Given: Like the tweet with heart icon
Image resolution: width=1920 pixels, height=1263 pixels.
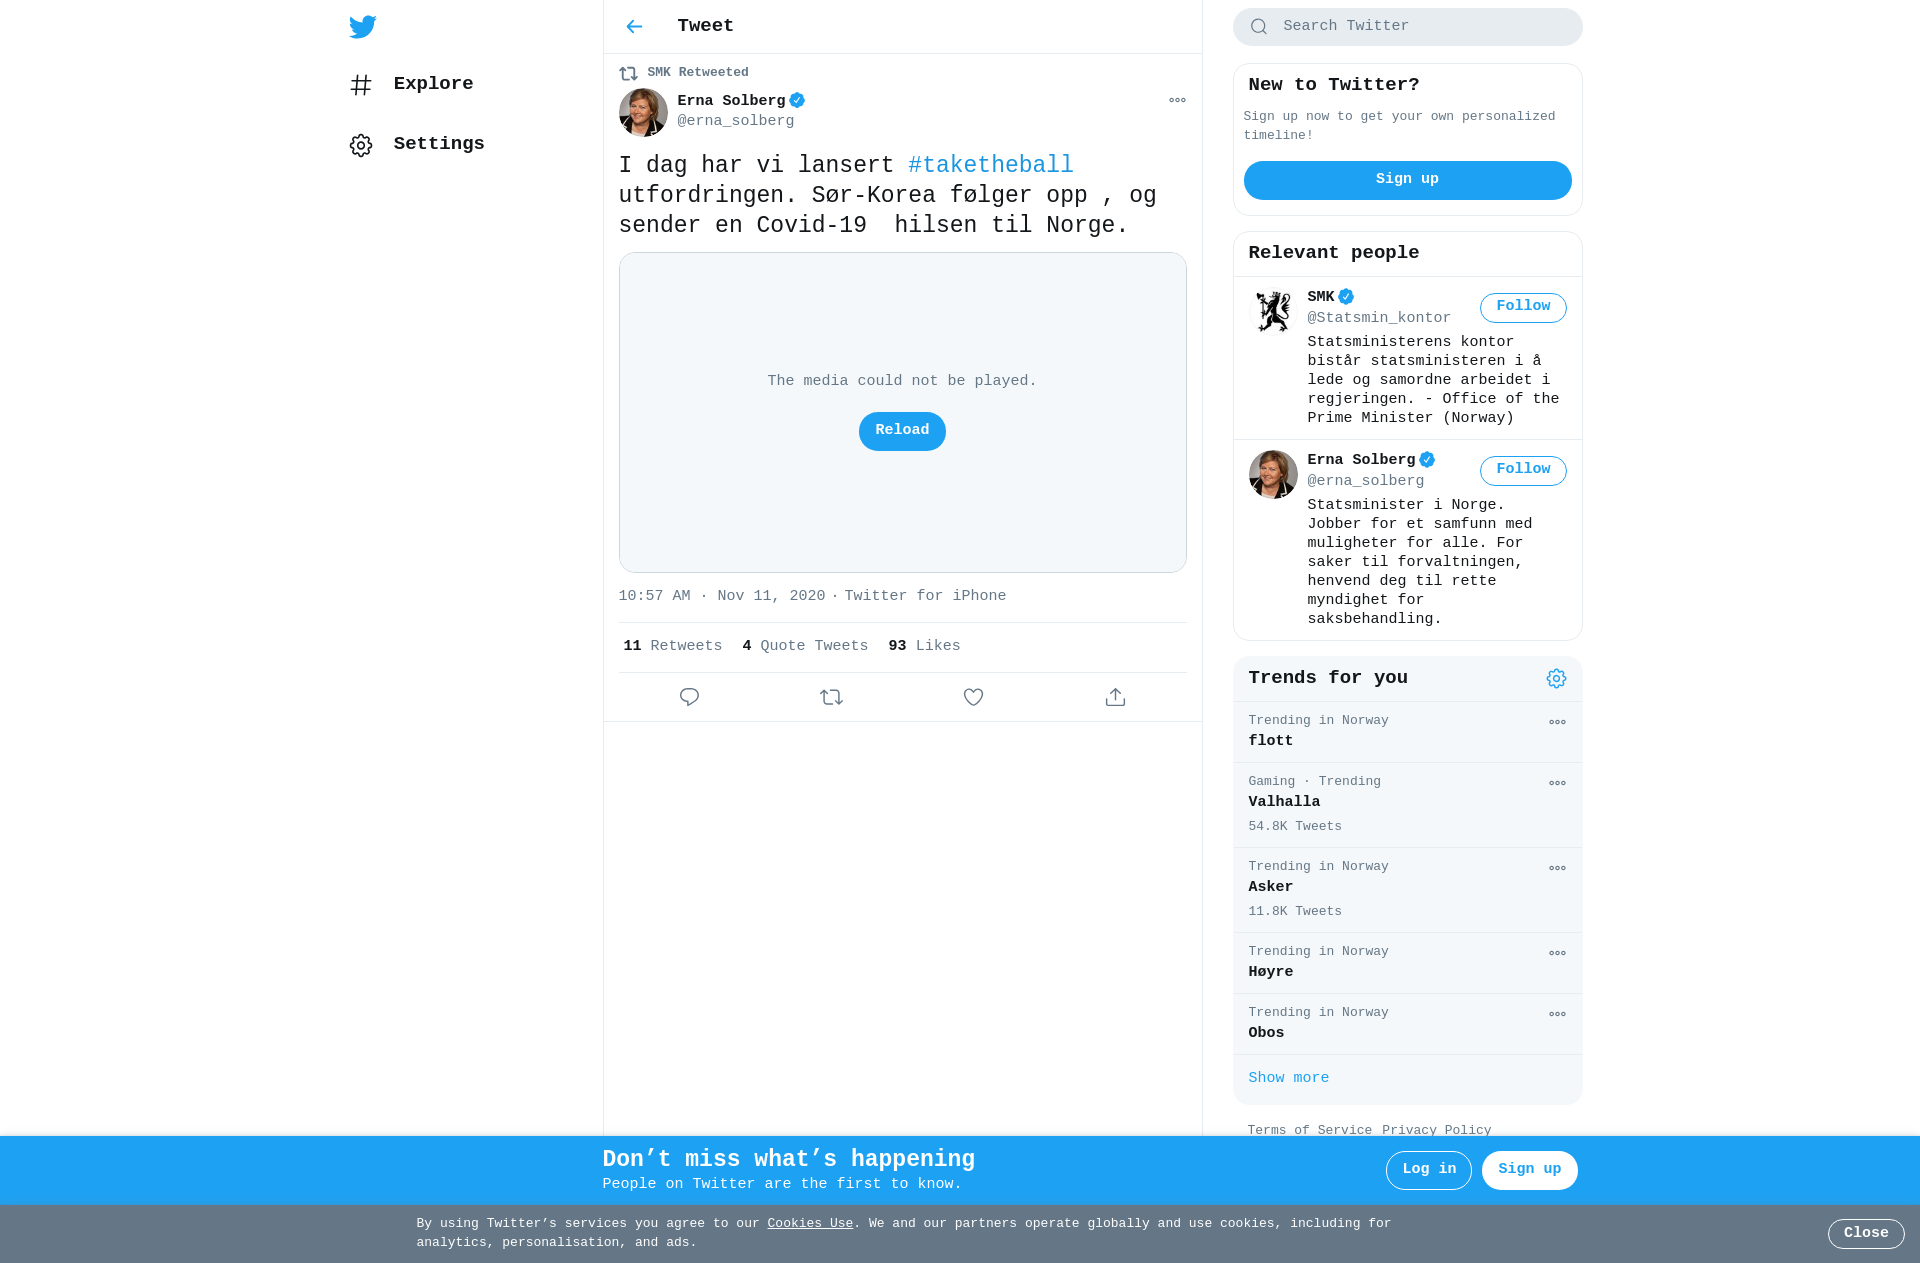Looking at the screenshot, I should coord(973,697).
